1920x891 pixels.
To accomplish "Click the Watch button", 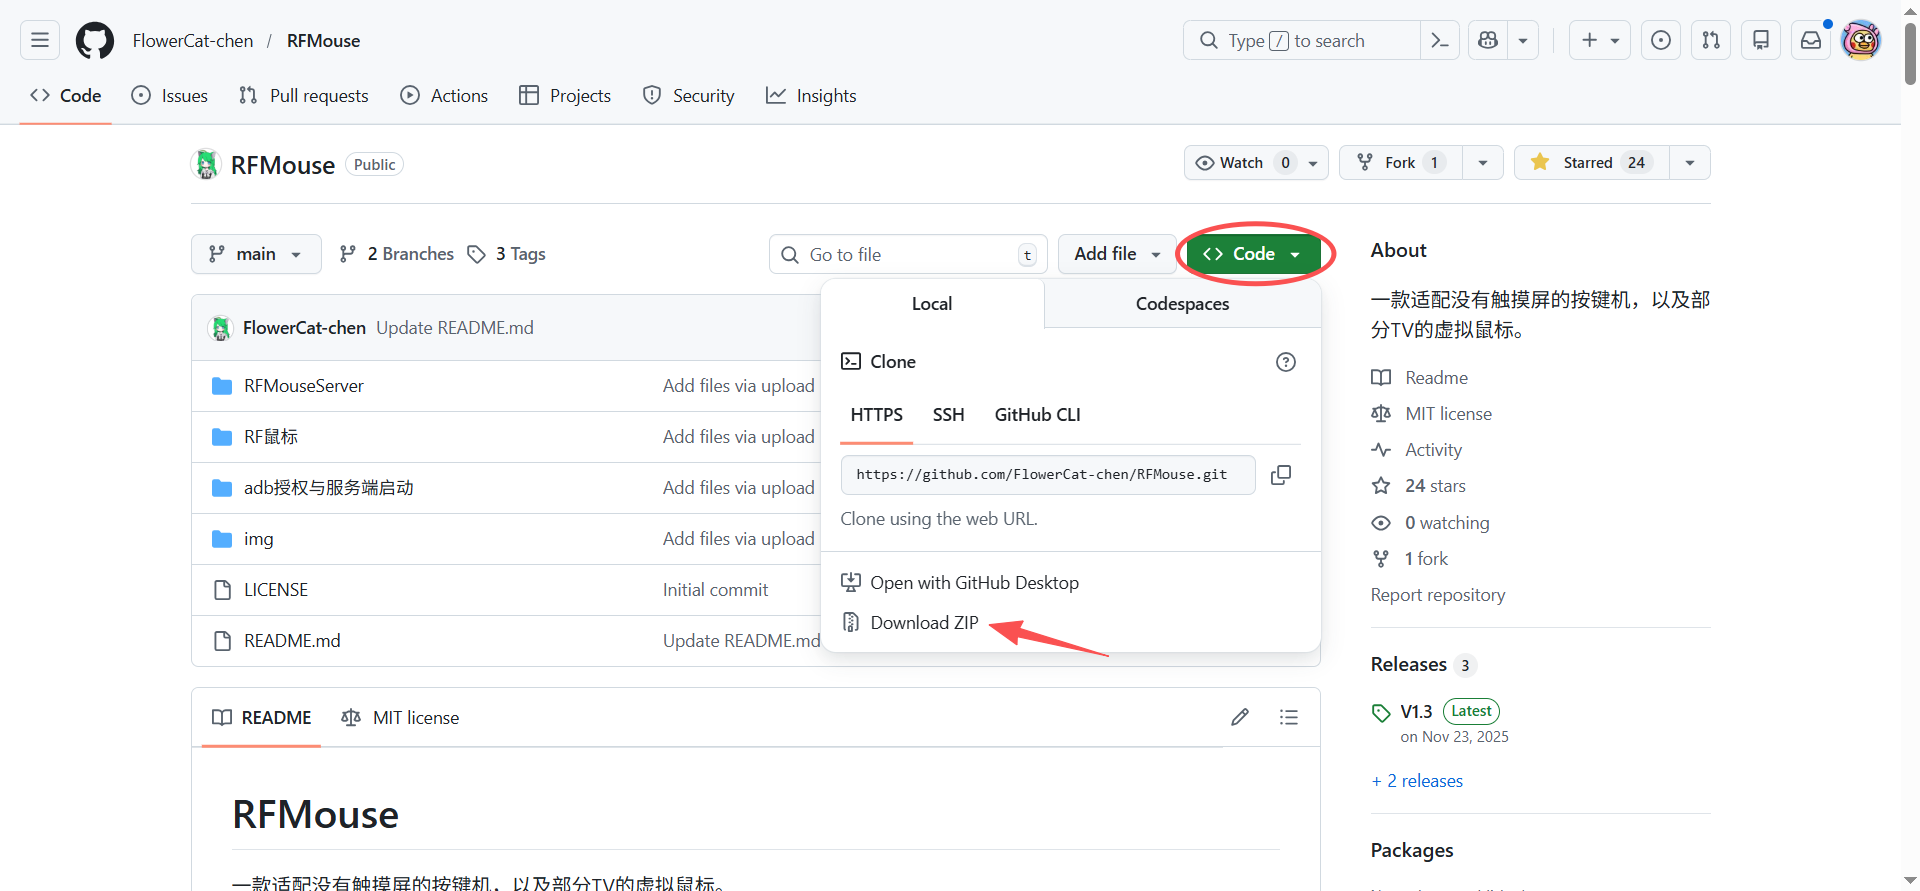I will 1256,163.
